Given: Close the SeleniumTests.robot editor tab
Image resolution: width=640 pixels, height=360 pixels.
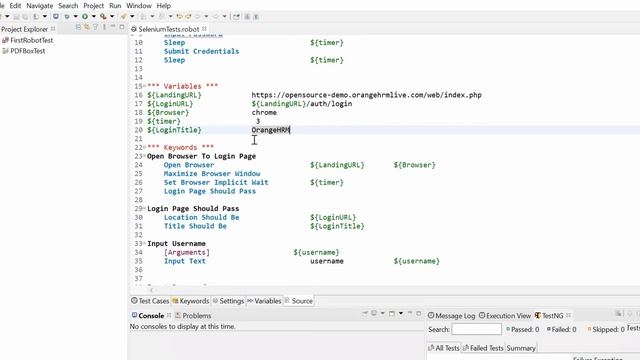Looking at the screenshot, I should (x=204, y=29).
